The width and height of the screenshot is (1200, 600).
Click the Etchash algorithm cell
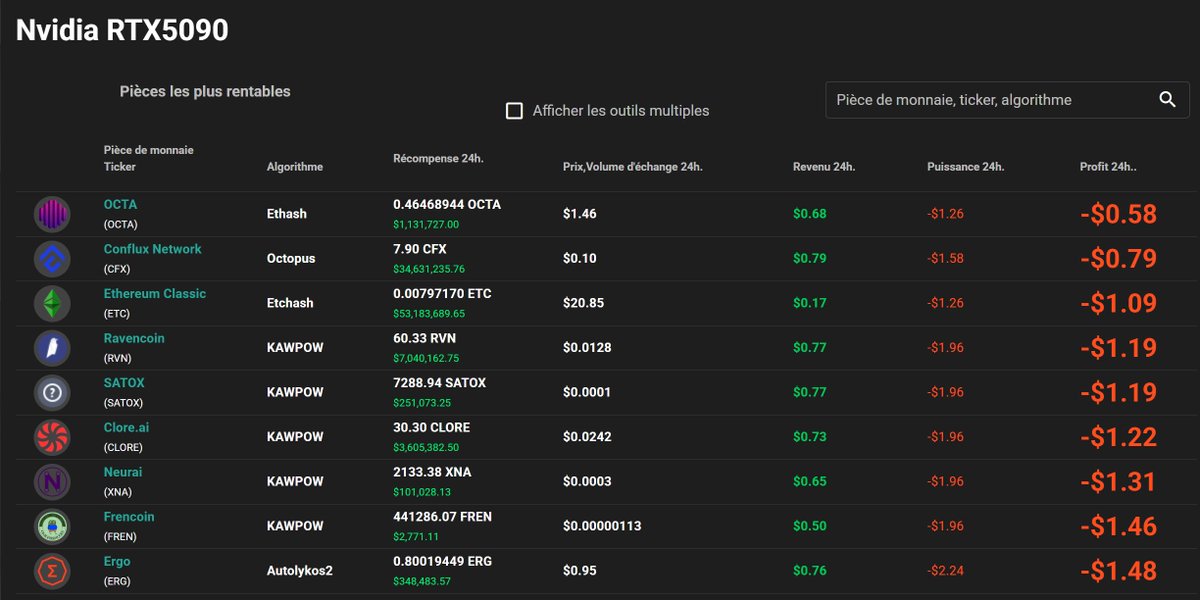click(x=290, y=303)
